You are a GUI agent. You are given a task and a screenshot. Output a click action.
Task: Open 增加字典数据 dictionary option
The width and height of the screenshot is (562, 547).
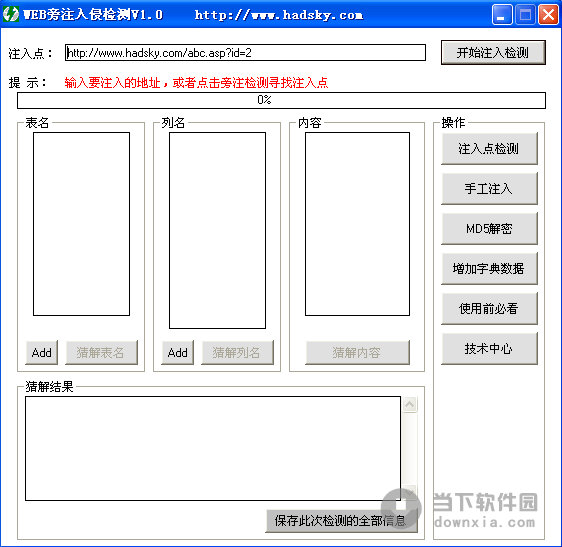pos(489,268)
